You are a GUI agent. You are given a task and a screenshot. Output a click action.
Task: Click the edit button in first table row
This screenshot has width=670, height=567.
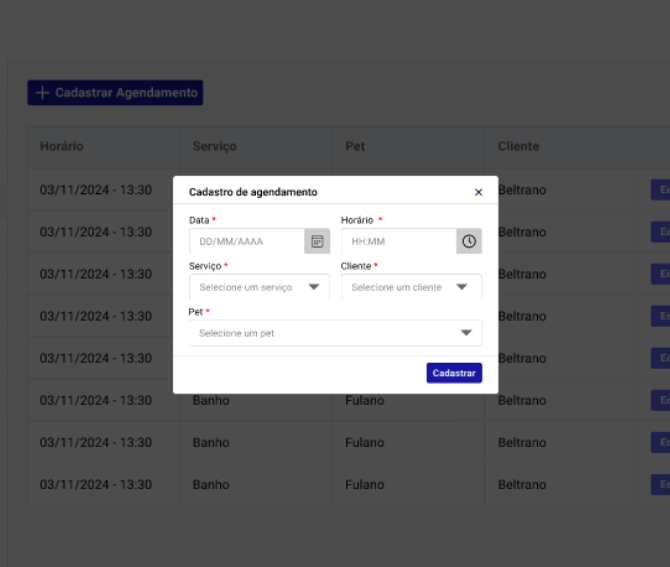[x=661, y=190]
